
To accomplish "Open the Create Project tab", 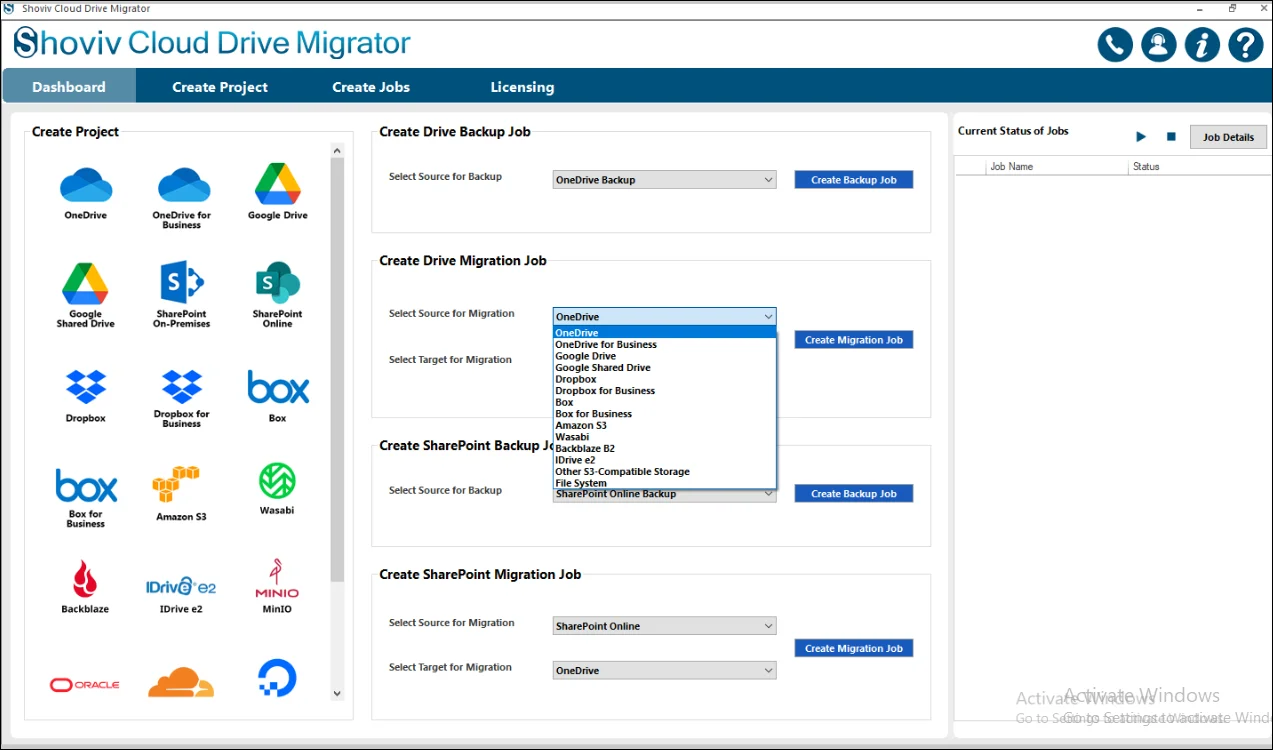I will coord(220,87).
